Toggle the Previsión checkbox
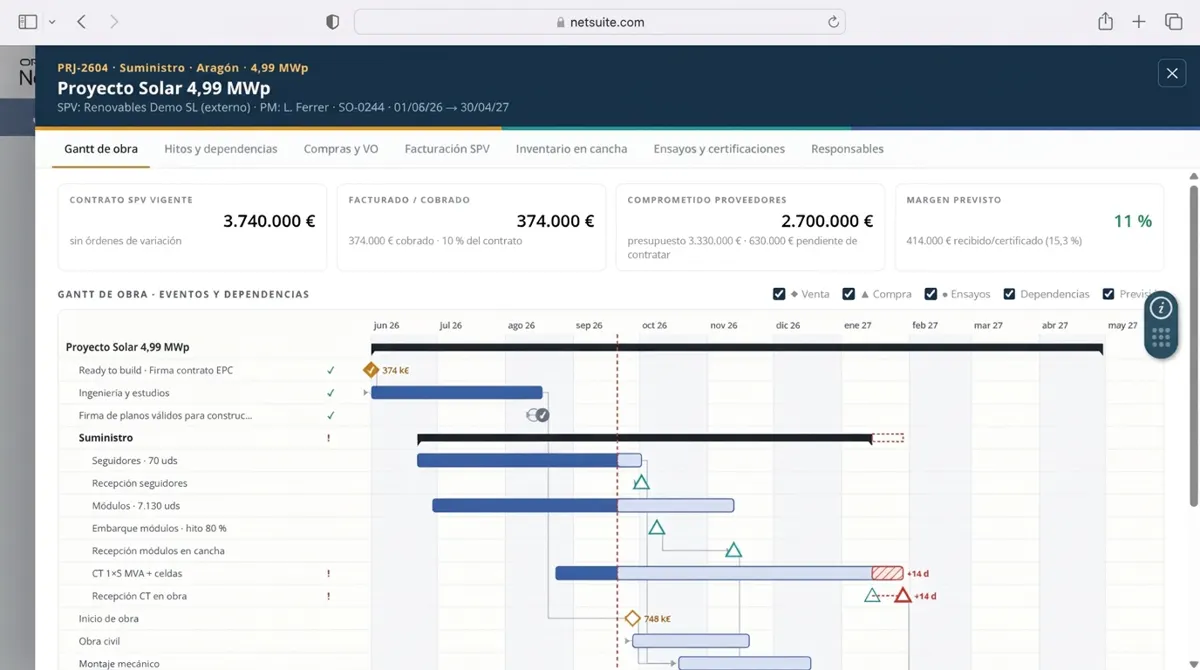The width and height of the screenshot is (1200, 670). coord(1108,294)
